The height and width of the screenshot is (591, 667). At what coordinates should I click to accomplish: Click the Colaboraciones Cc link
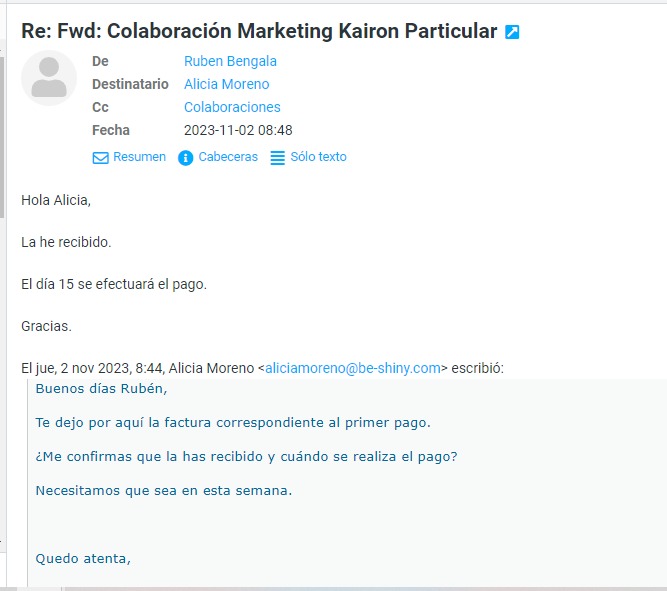click(232, 107)
